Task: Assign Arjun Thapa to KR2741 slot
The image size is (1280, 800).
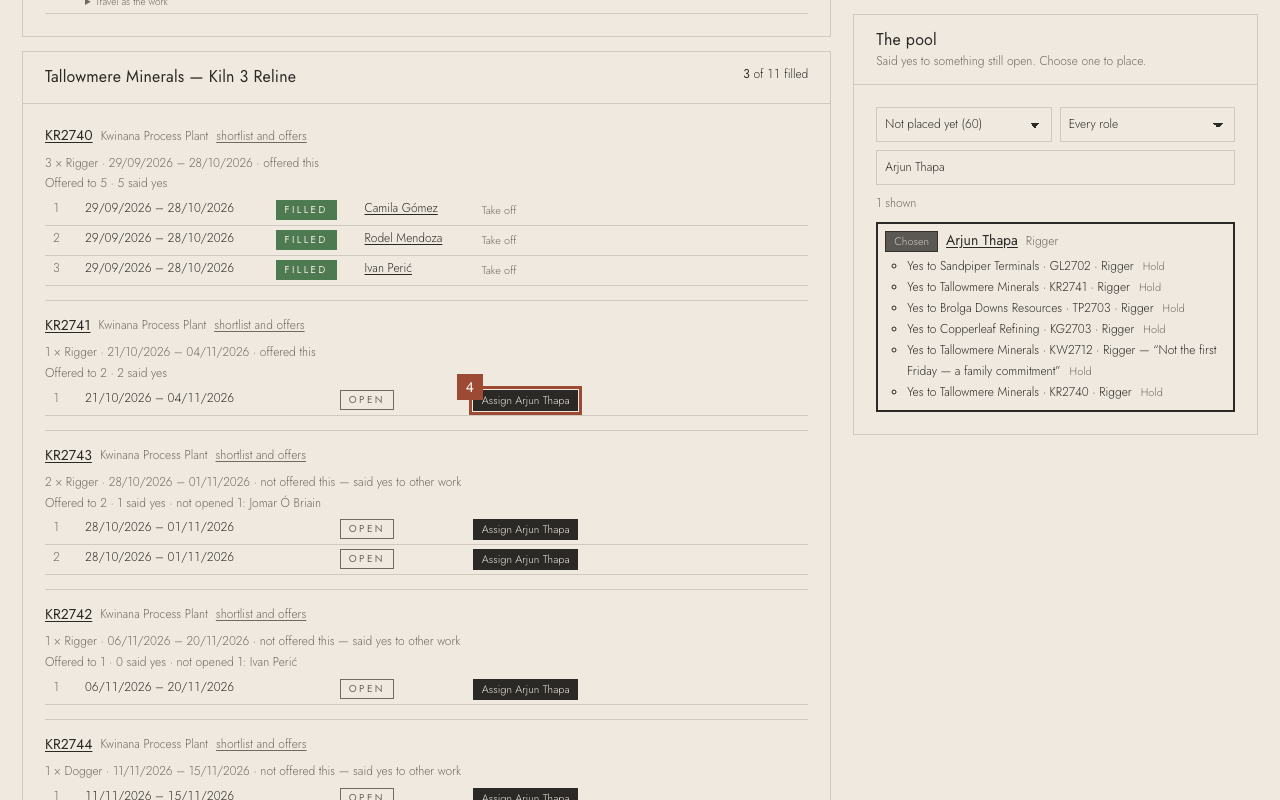Action: click(x=525, y=400)
